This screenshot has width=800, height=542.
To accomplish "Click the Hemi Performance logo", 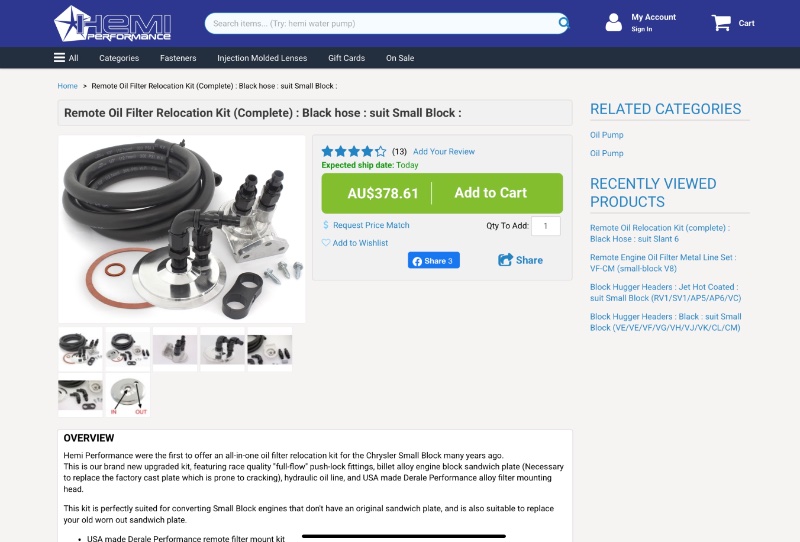I will (112, 23).
